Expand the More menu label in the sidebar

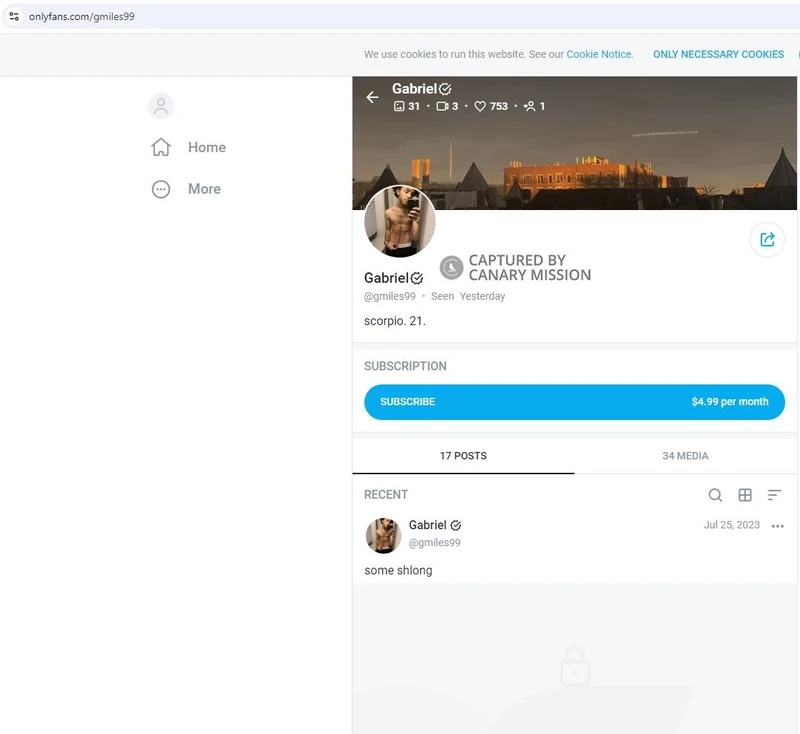click(x=204, y=189)
